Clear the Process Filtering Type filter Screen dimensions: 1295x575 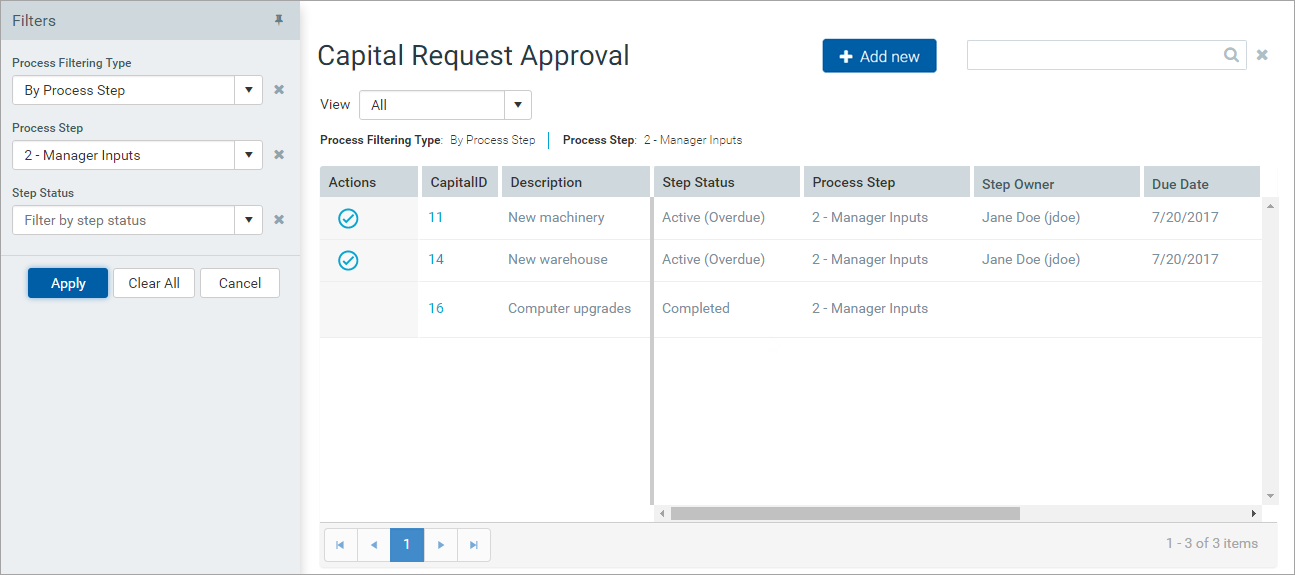pyautogui.click(x=279, y=90)
